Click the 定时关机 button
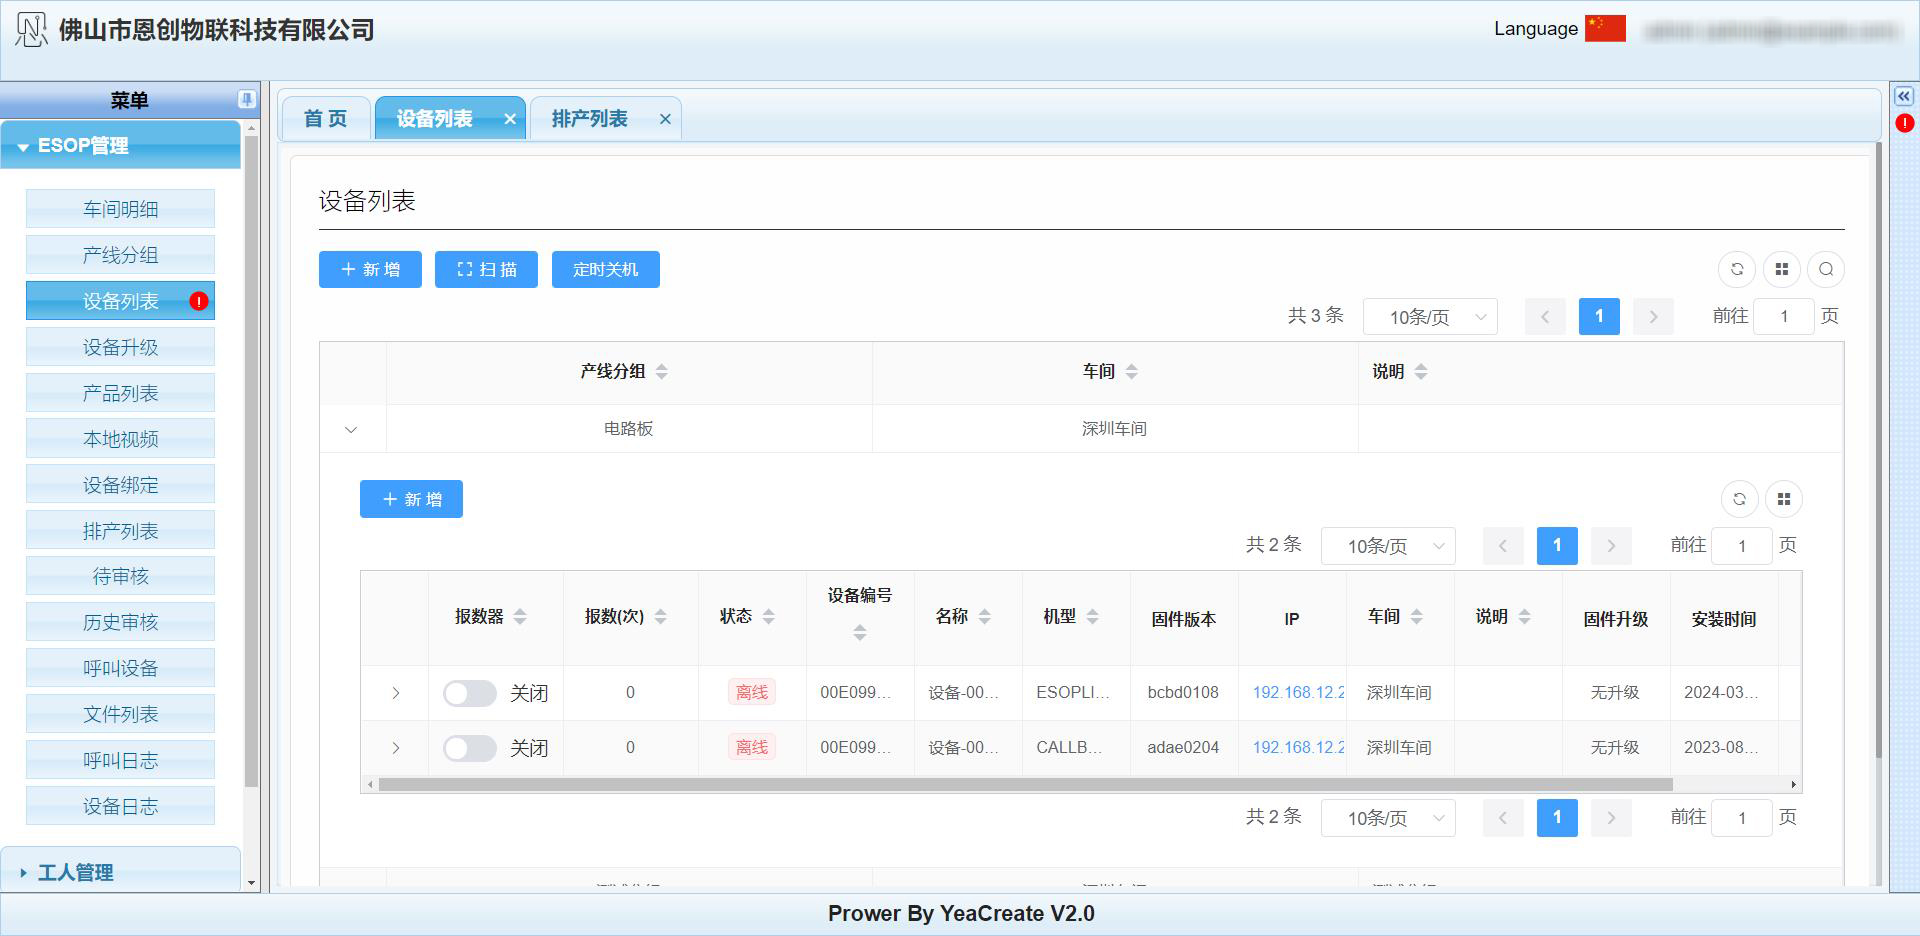Screen dimensions: 1920x936 [605, 269]
